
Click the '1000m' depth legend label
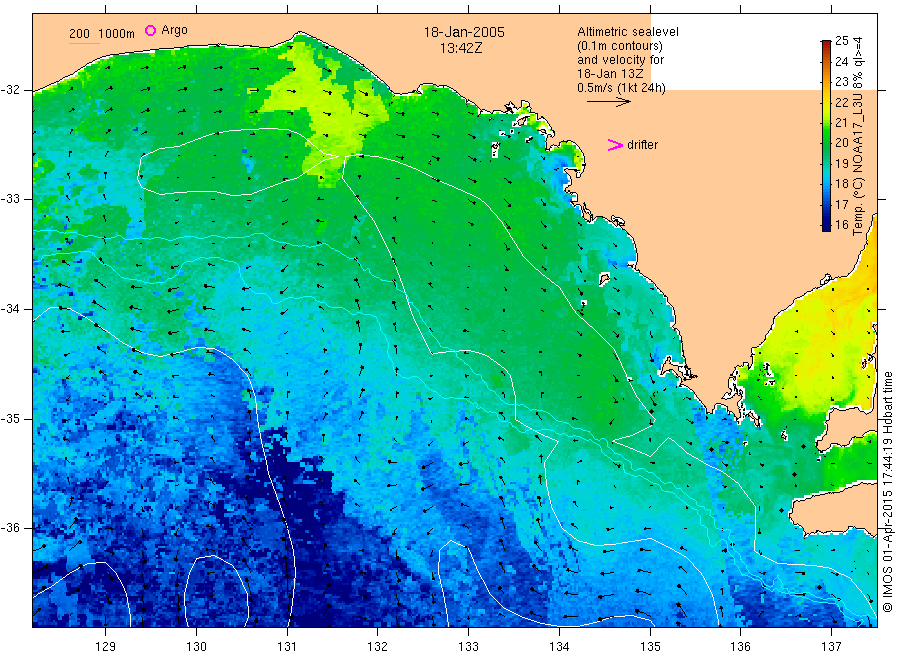[117, 34]
